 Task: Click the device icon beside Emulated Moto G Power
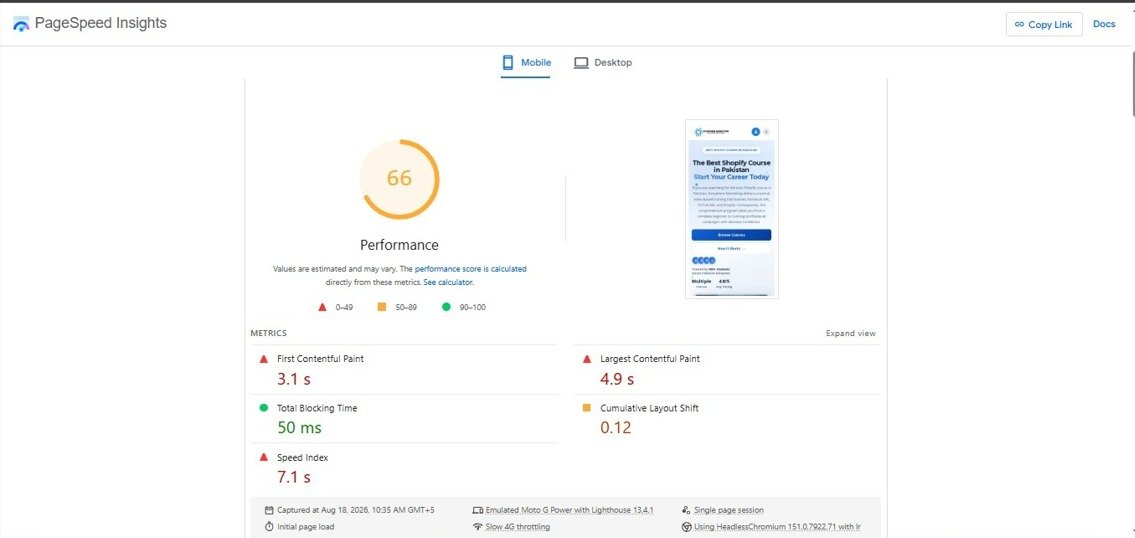(477, 510)
